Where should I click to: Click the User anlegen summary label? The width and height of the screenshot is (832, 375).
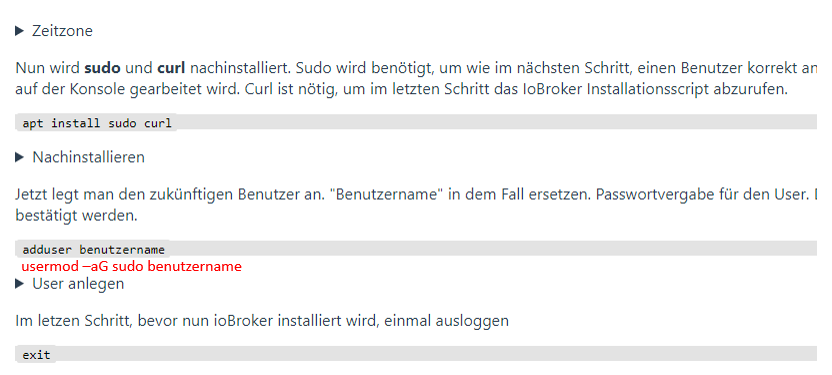(78, 284)
